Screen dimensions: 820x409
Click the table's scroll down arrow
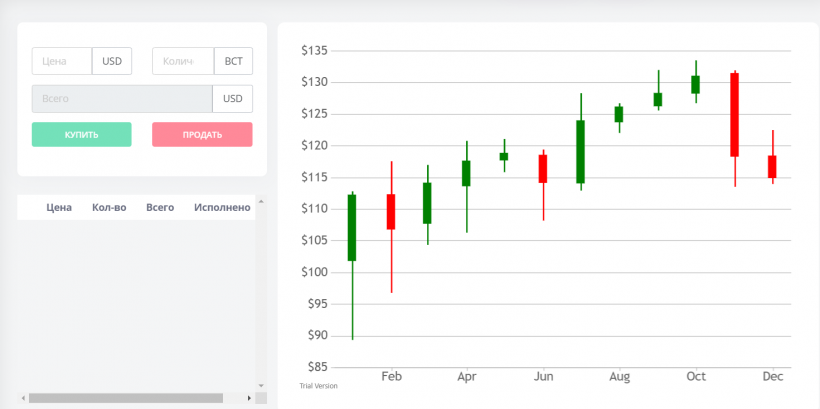pos(261,386)
